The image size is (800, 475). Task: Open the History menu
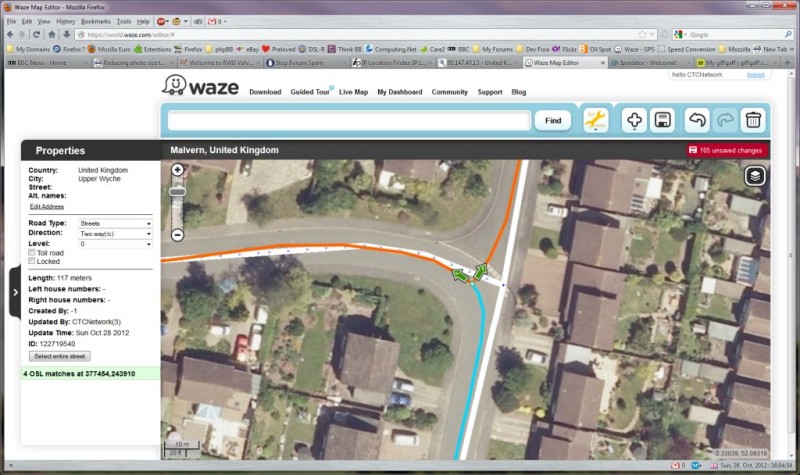tap(65, 21)
